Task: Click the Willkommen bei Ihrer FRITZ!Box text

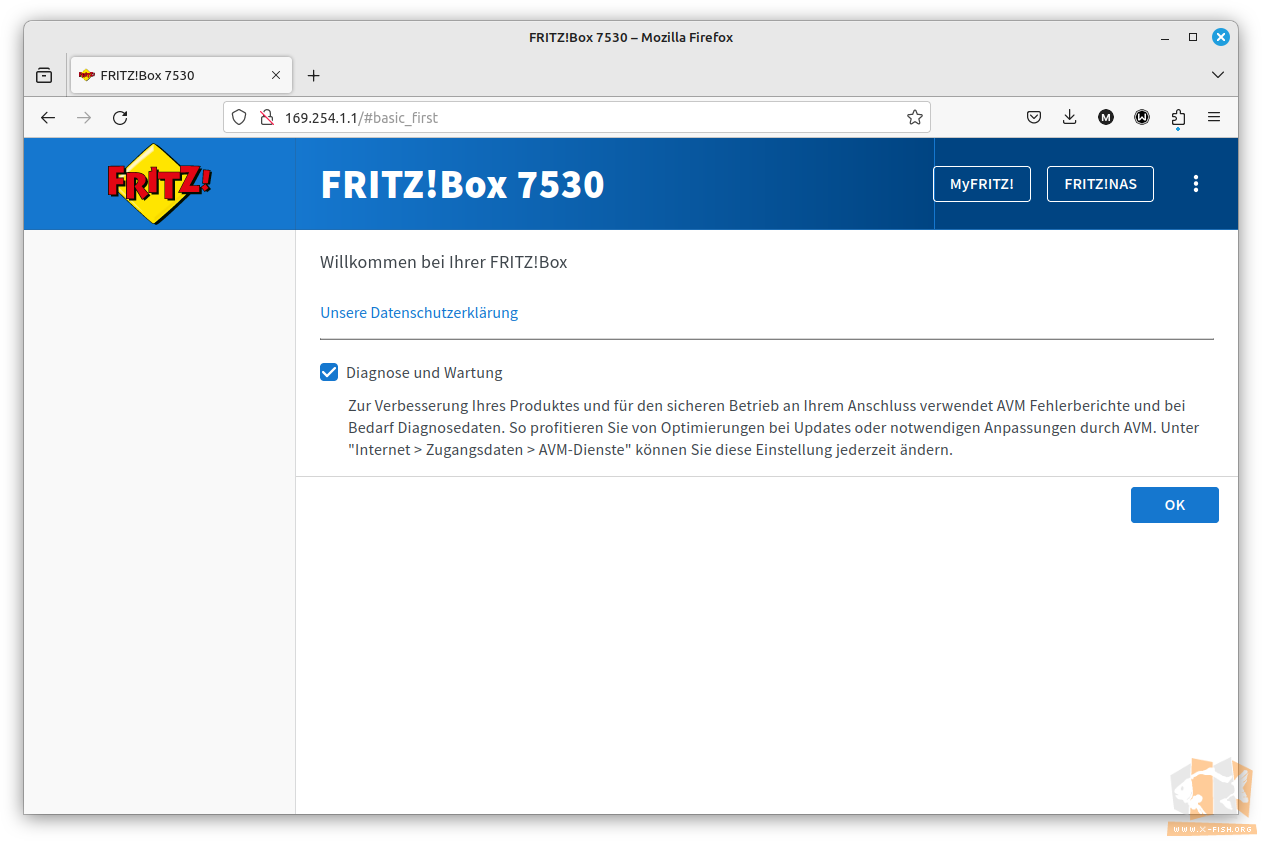Action: coord(443,262)
